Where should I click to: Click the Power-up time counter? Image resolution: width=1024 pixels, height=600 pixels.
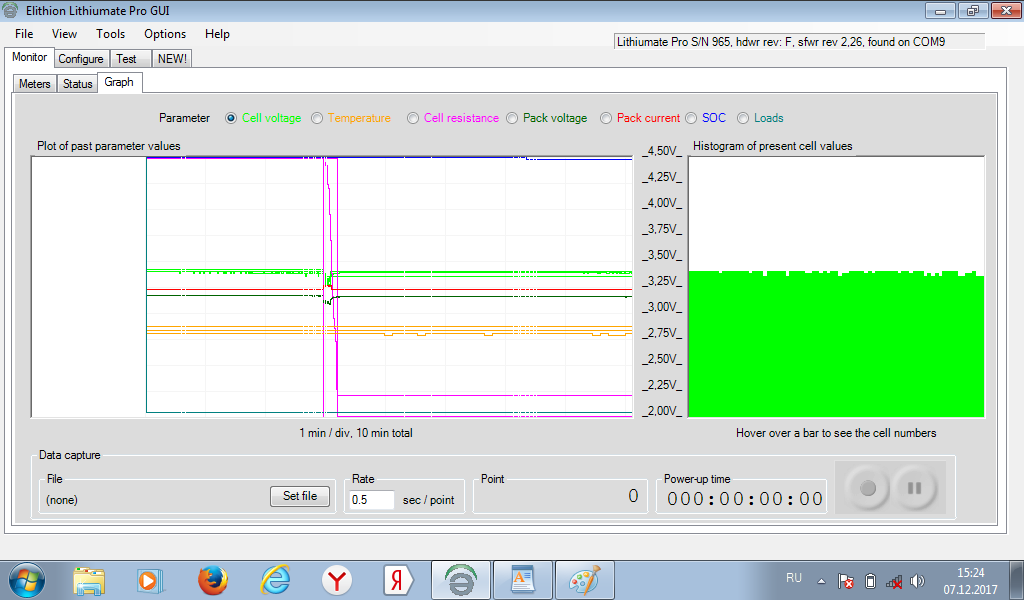[744, 499]
